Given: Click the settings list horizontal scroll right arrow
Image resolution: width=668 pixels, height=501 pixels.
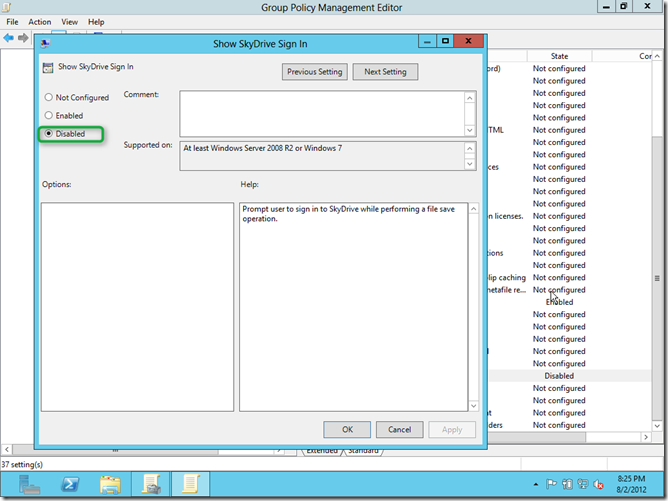Looking at the screenshot, I should point(646,437).
